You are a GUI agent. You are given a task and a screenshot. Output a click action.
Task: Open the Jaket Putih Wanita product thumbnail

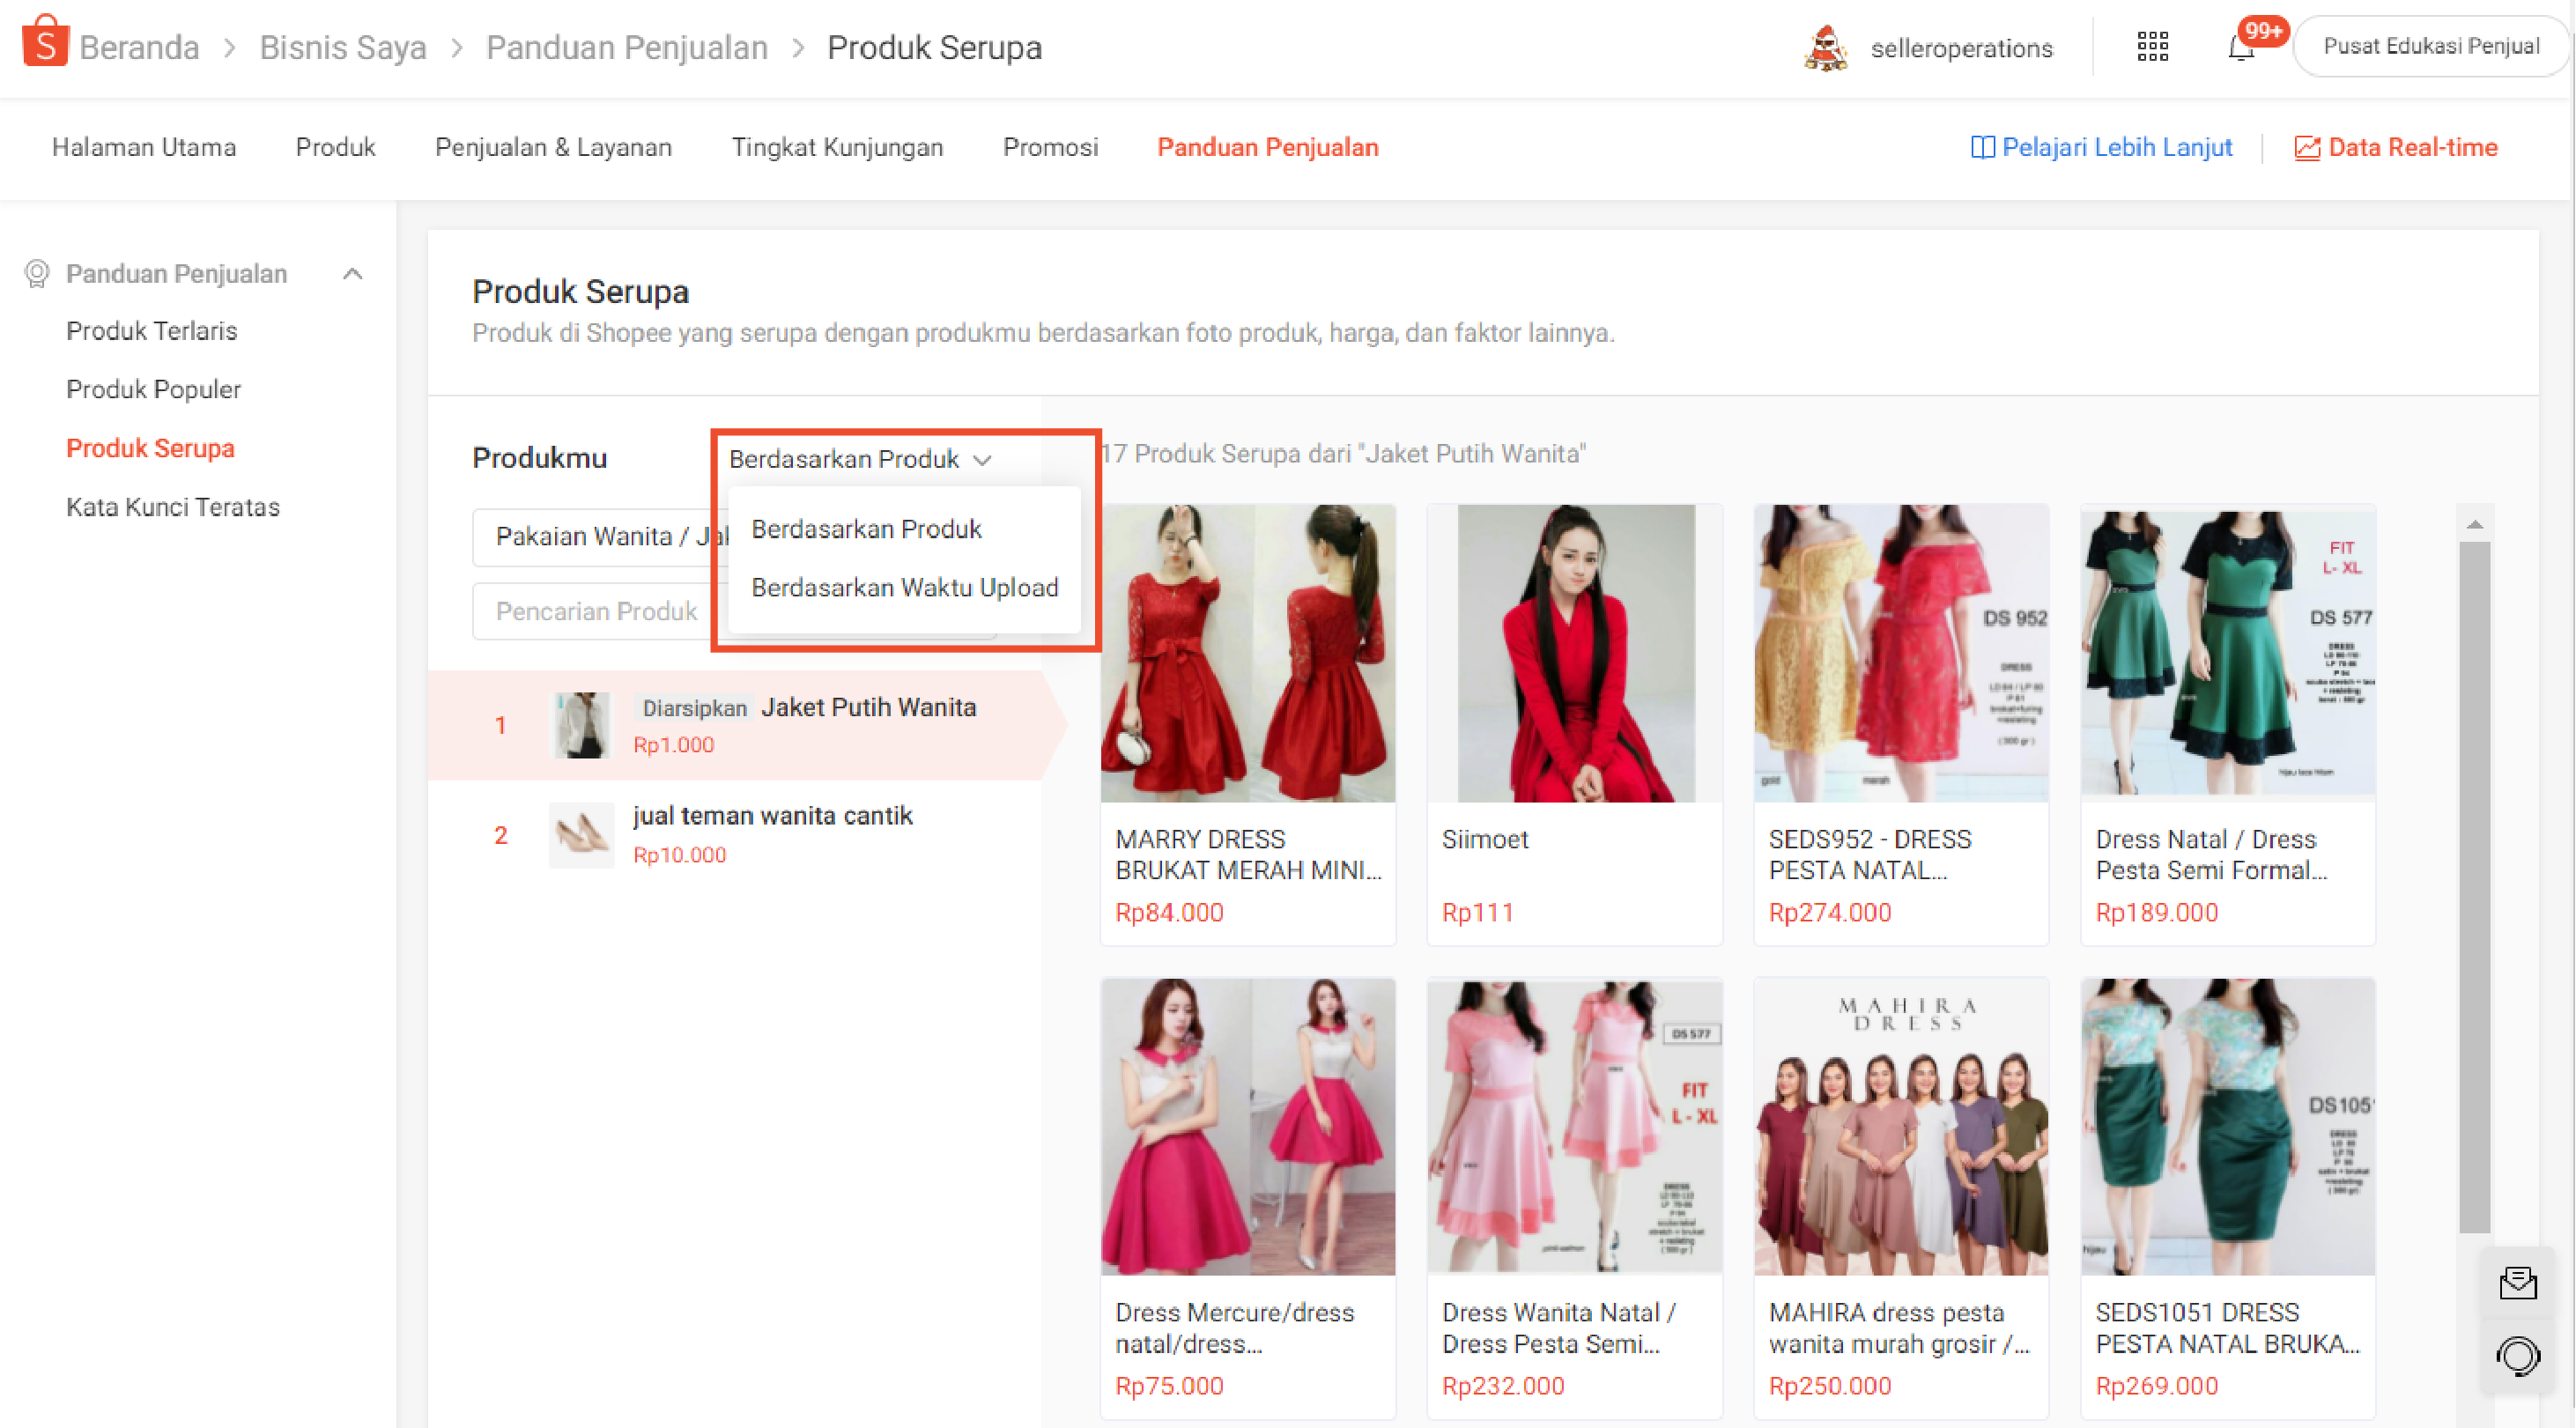pos(582,724)
